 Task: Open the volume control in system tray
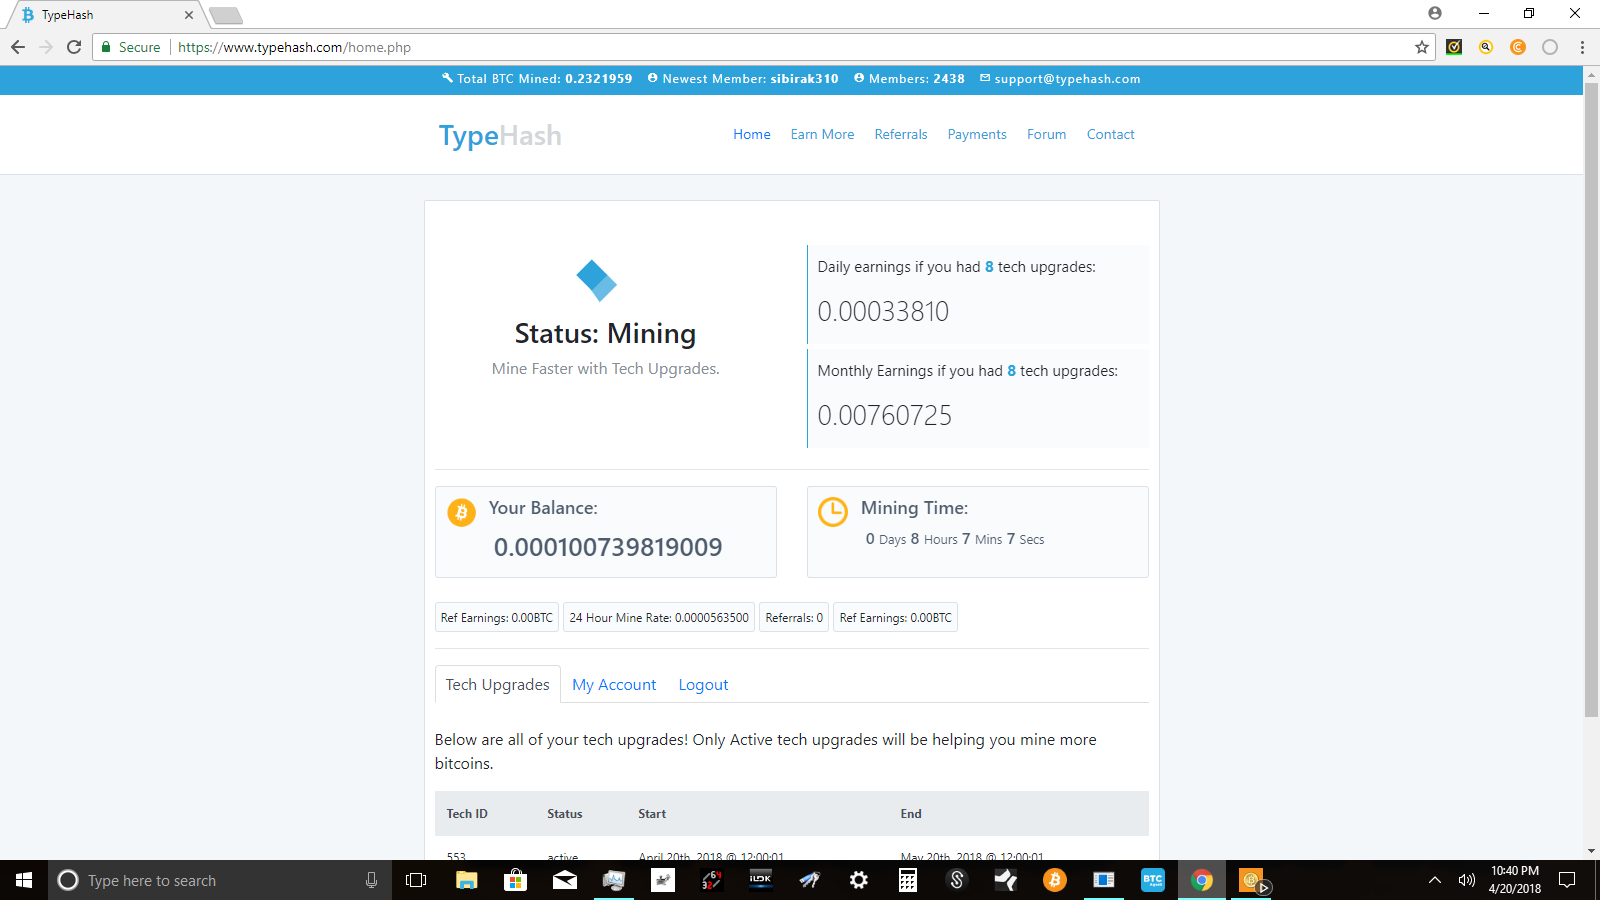coord(1467,880)
